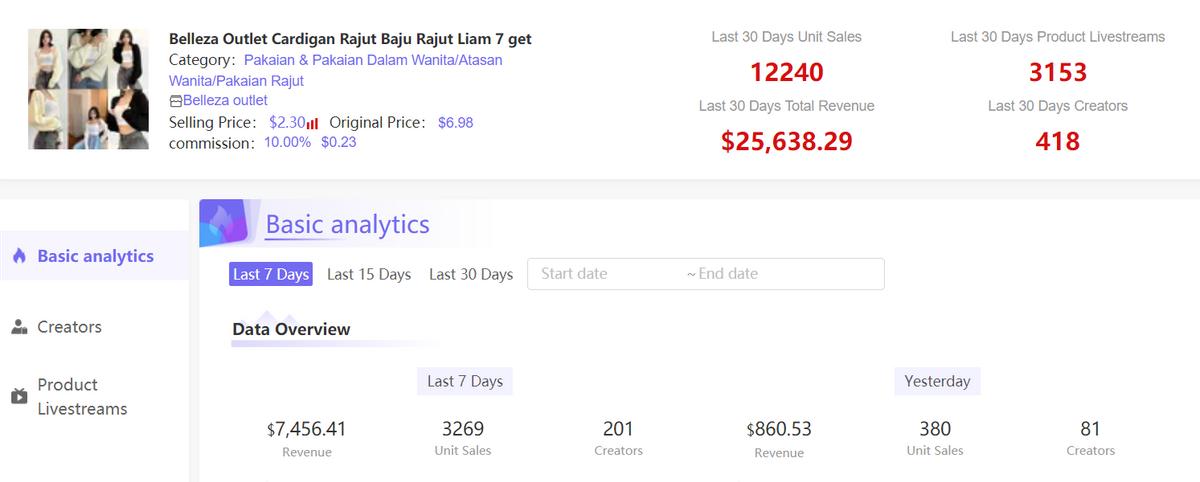1200x482 pixels.
Task: Click the shop icon before Belleza outlet
Action: coord(176,101)
